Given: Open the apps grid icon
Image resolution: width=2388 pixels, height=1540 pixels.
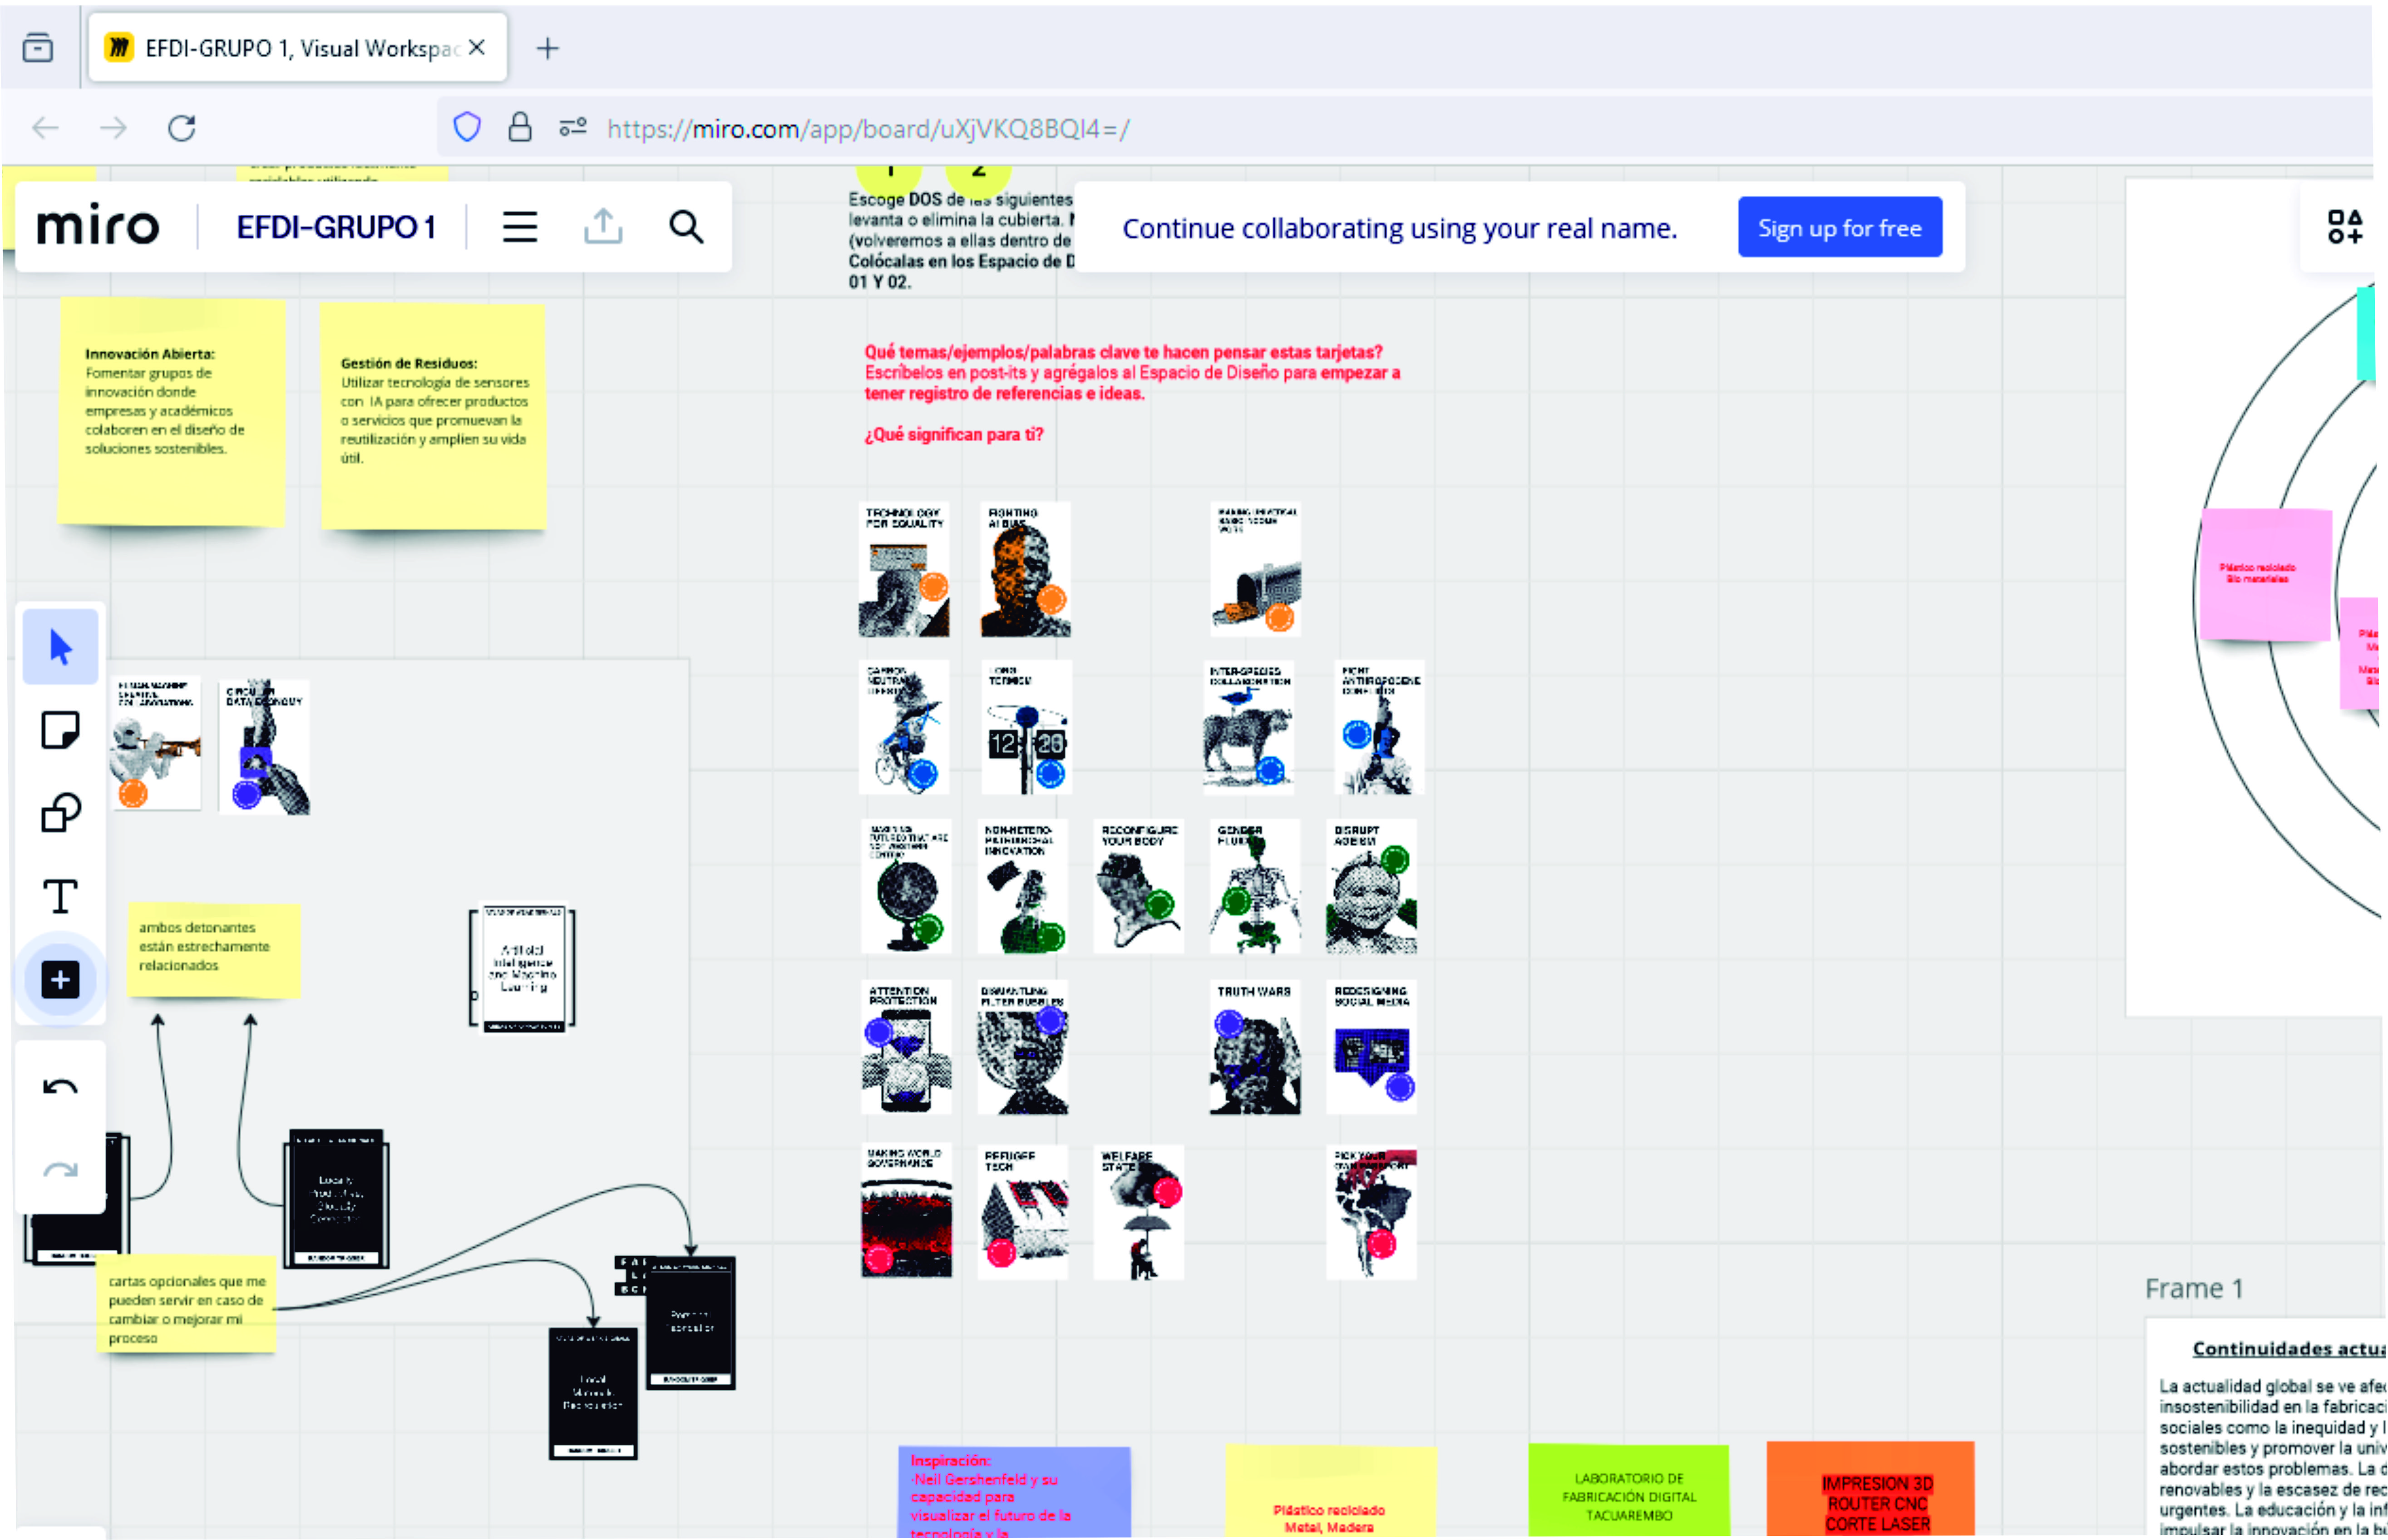Looking at the screenshot, I should coord(2344,227).
